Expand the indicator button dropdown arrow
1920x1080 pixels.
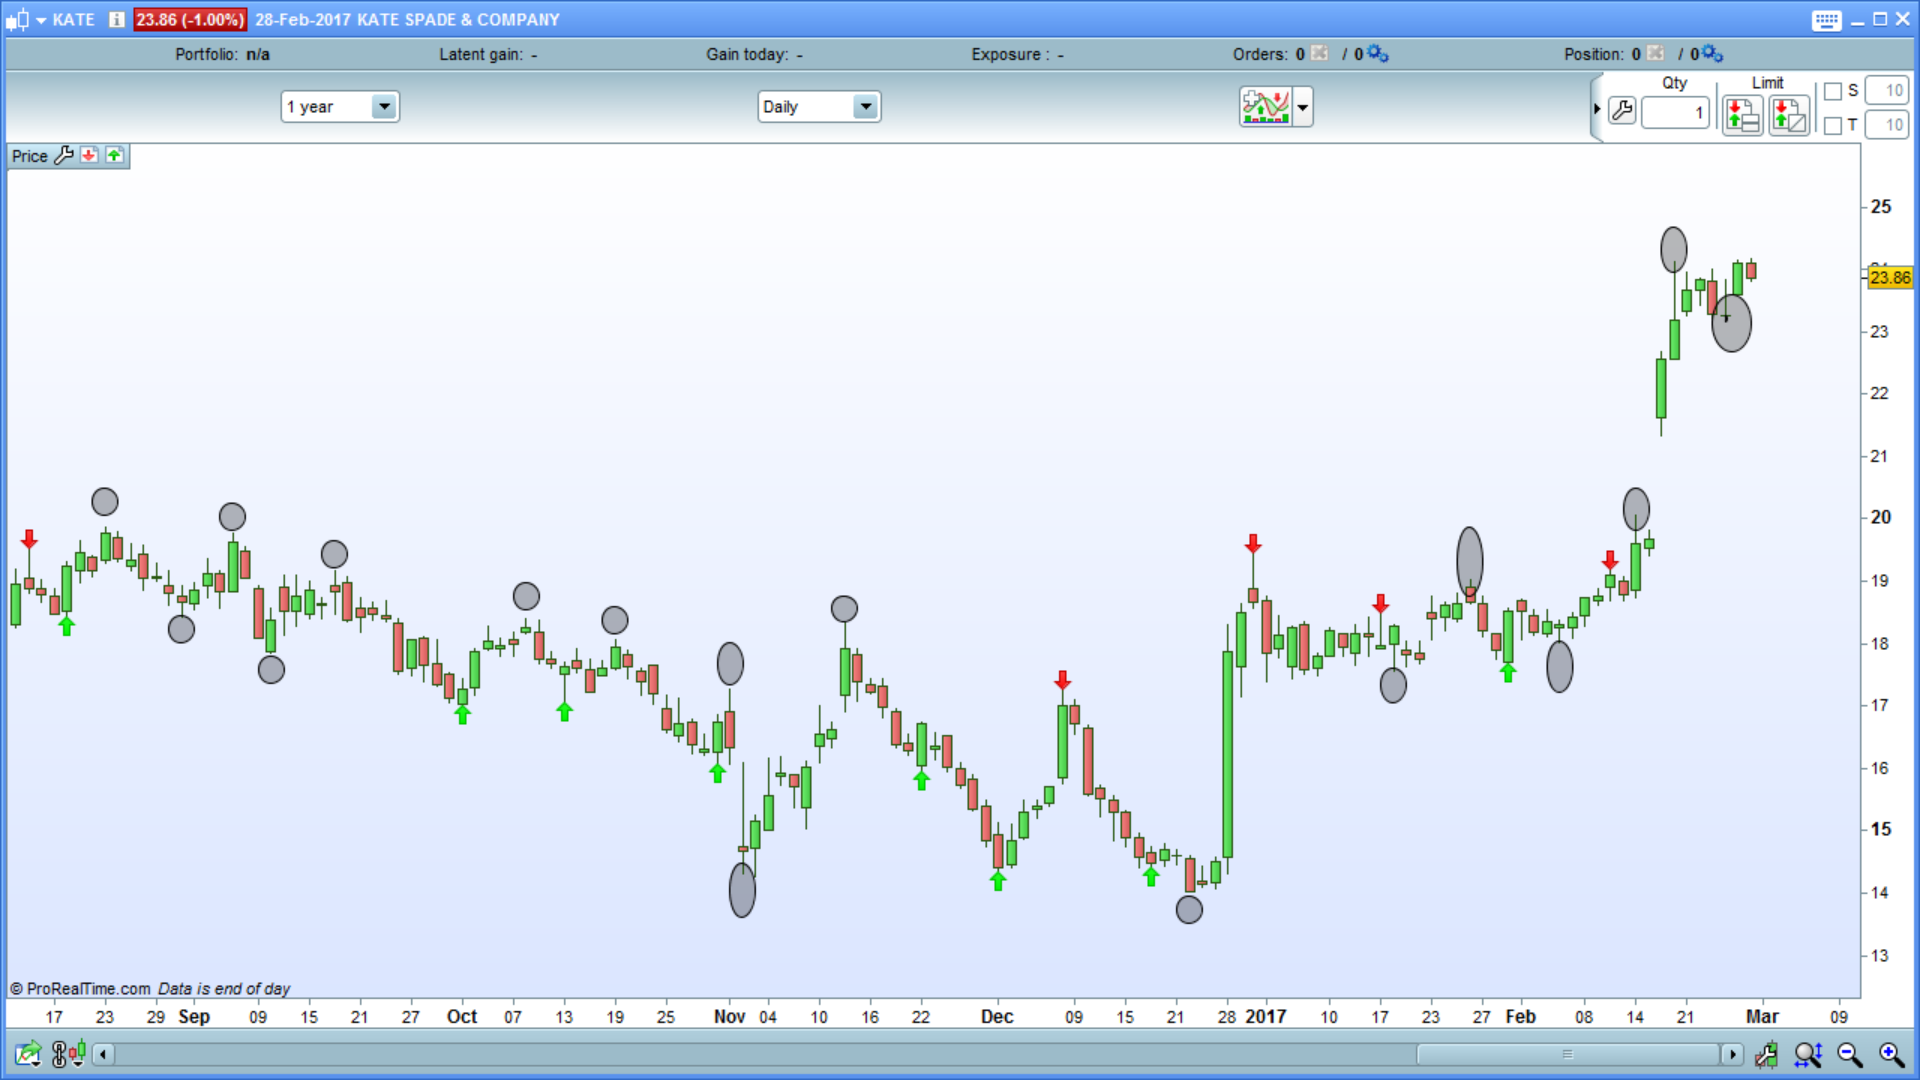pyautogui.click(x=1302, y=106)
